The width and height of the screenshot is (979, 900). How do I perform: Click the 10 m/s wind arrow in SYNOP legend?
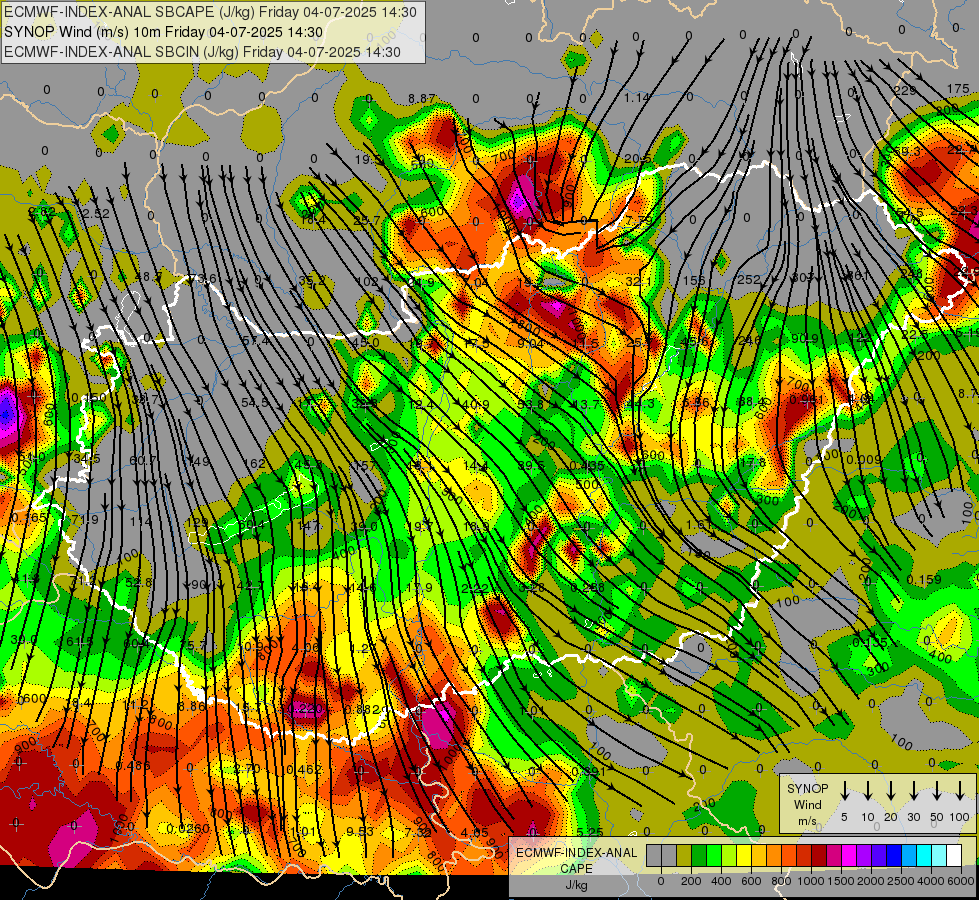pyautogui.click(x=868, y=792)
